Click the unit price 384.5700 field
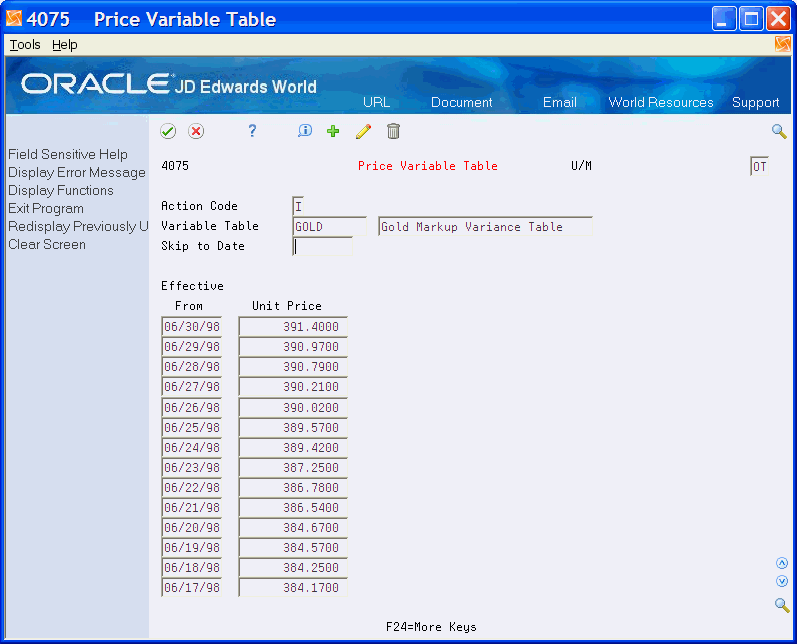 tap(293, 547)
